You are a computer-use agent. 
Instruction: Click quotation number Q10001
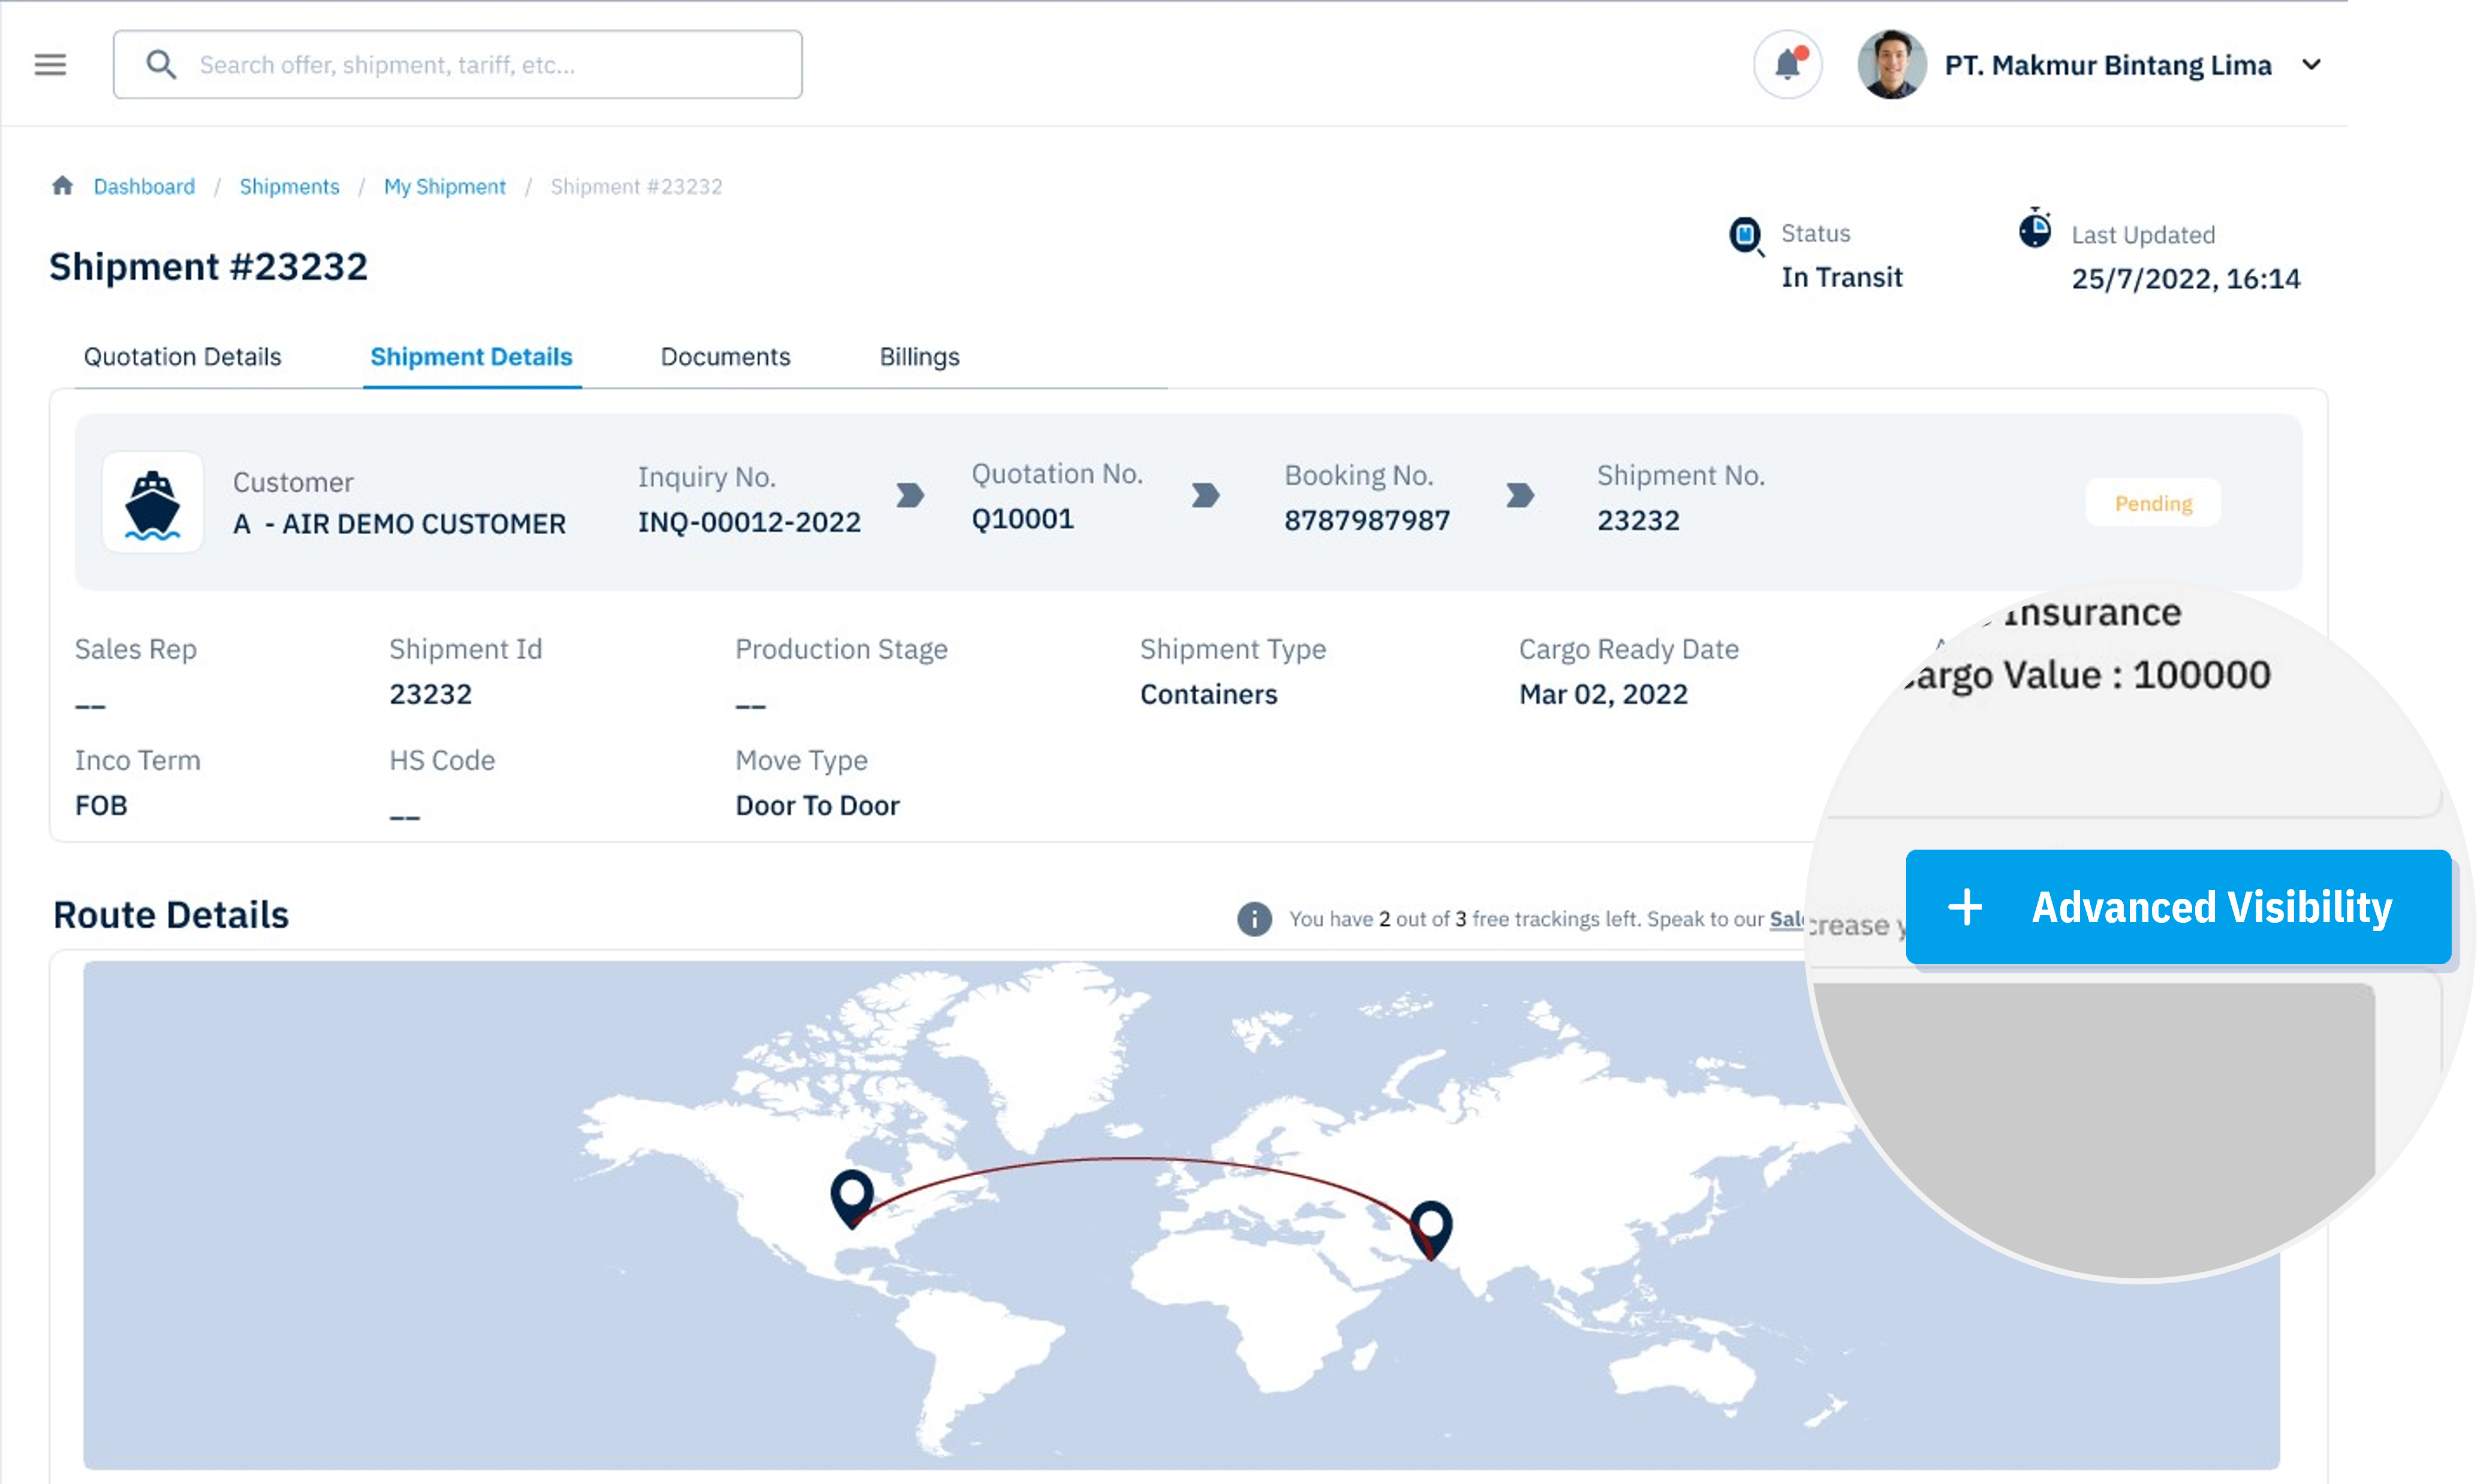1023,519
